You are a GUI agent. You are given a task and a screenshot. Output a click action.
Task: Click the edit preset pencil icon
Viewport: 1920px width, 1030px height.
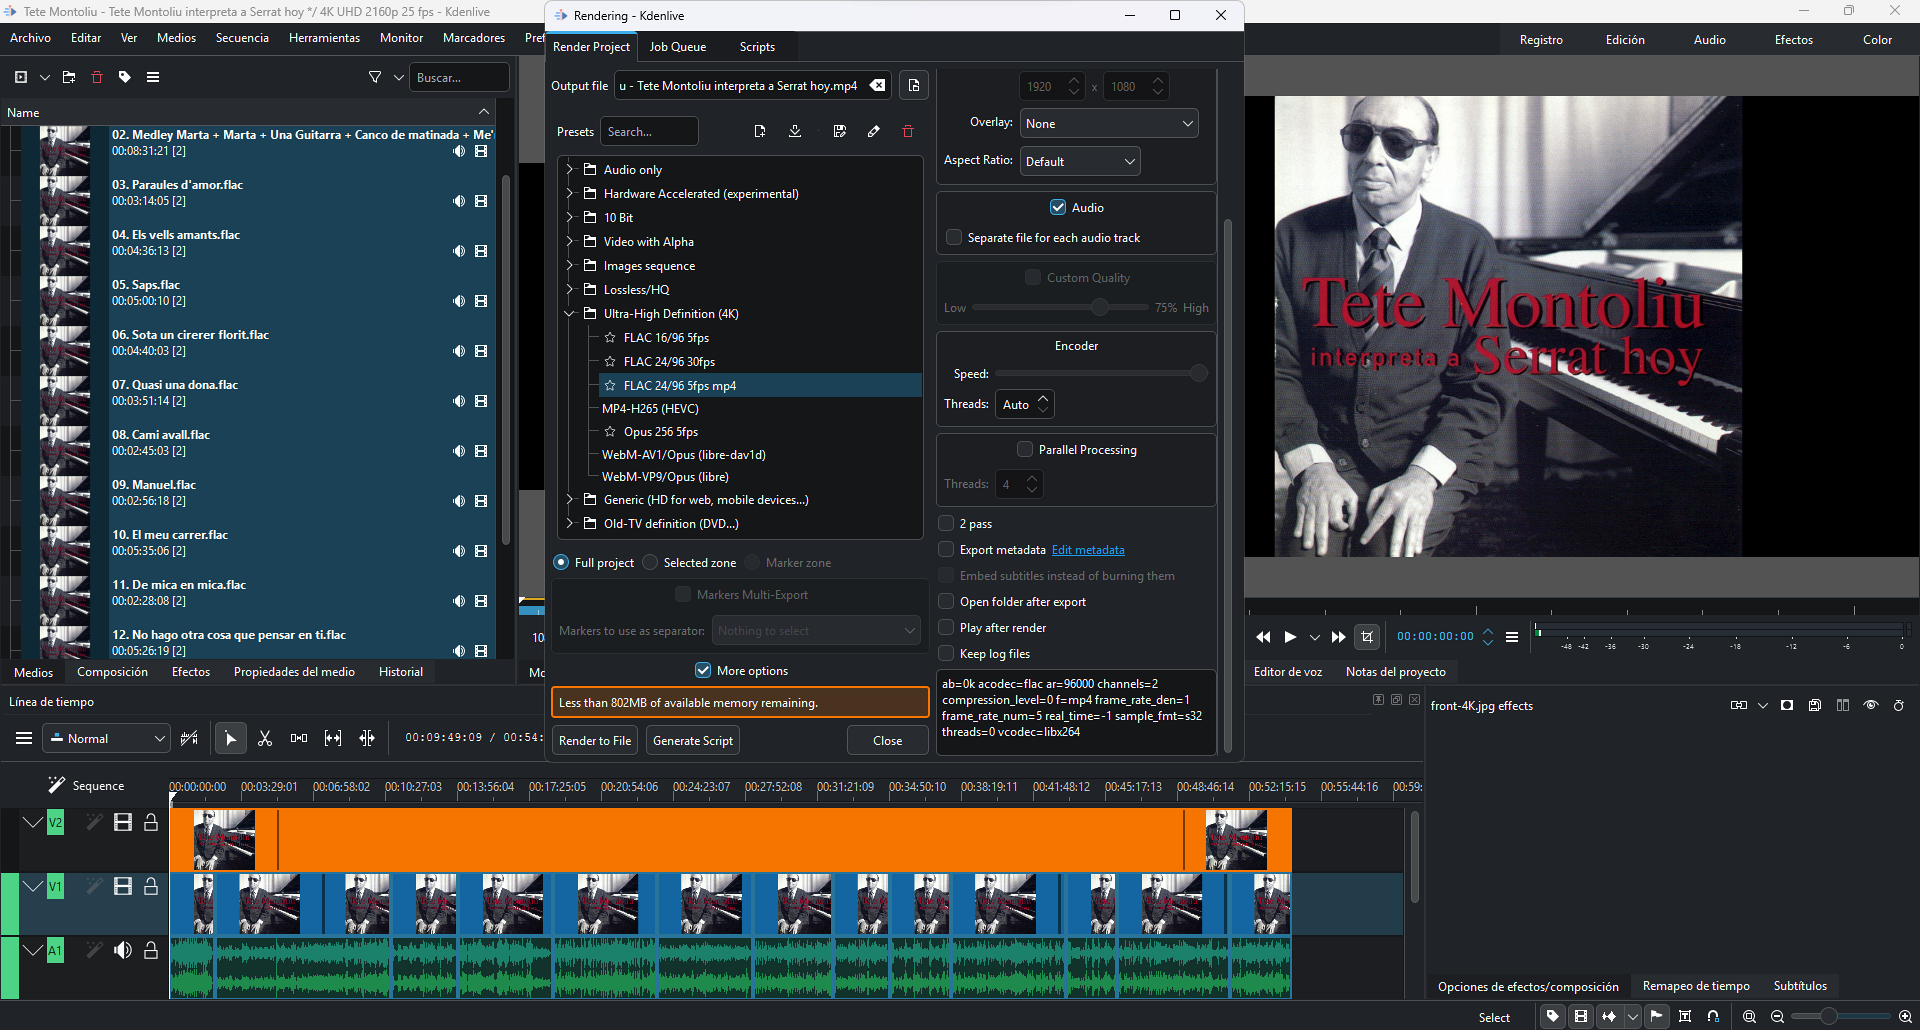[x=874, y=131]
